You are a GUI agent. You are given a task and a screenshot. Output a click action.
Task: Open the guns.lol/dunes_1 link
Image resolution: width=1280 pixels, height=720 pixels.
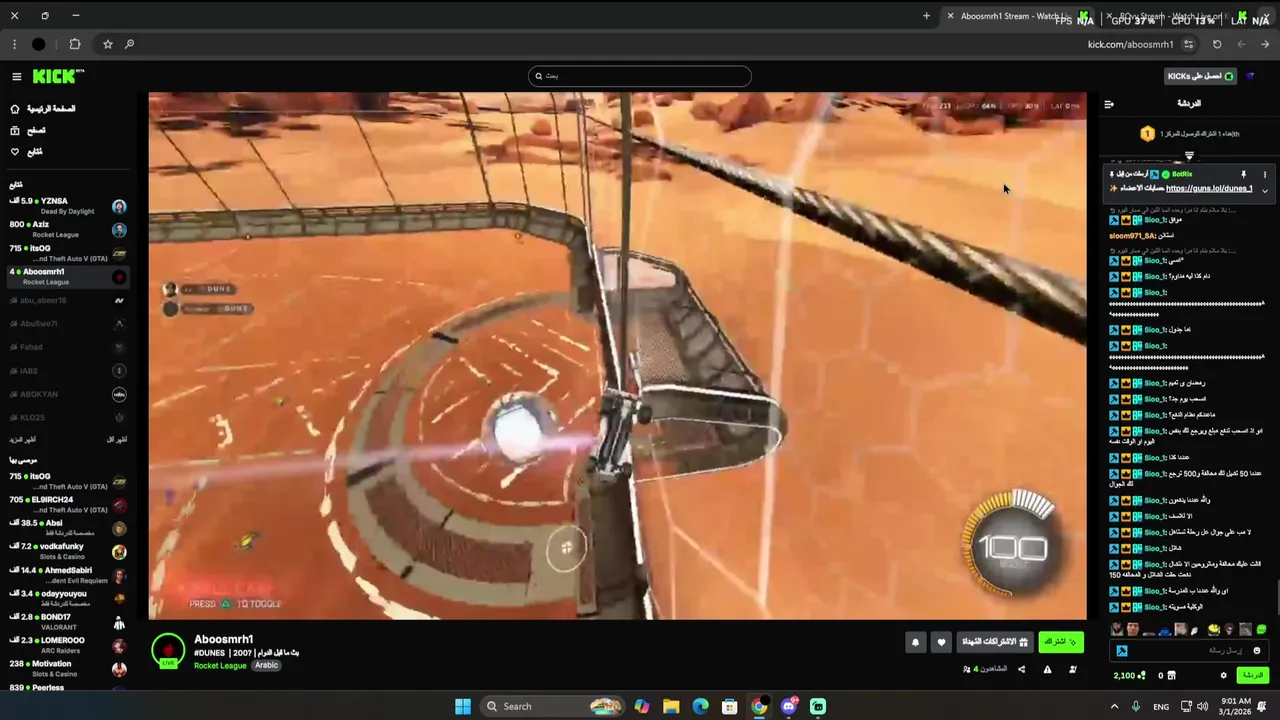point(1209,189)
